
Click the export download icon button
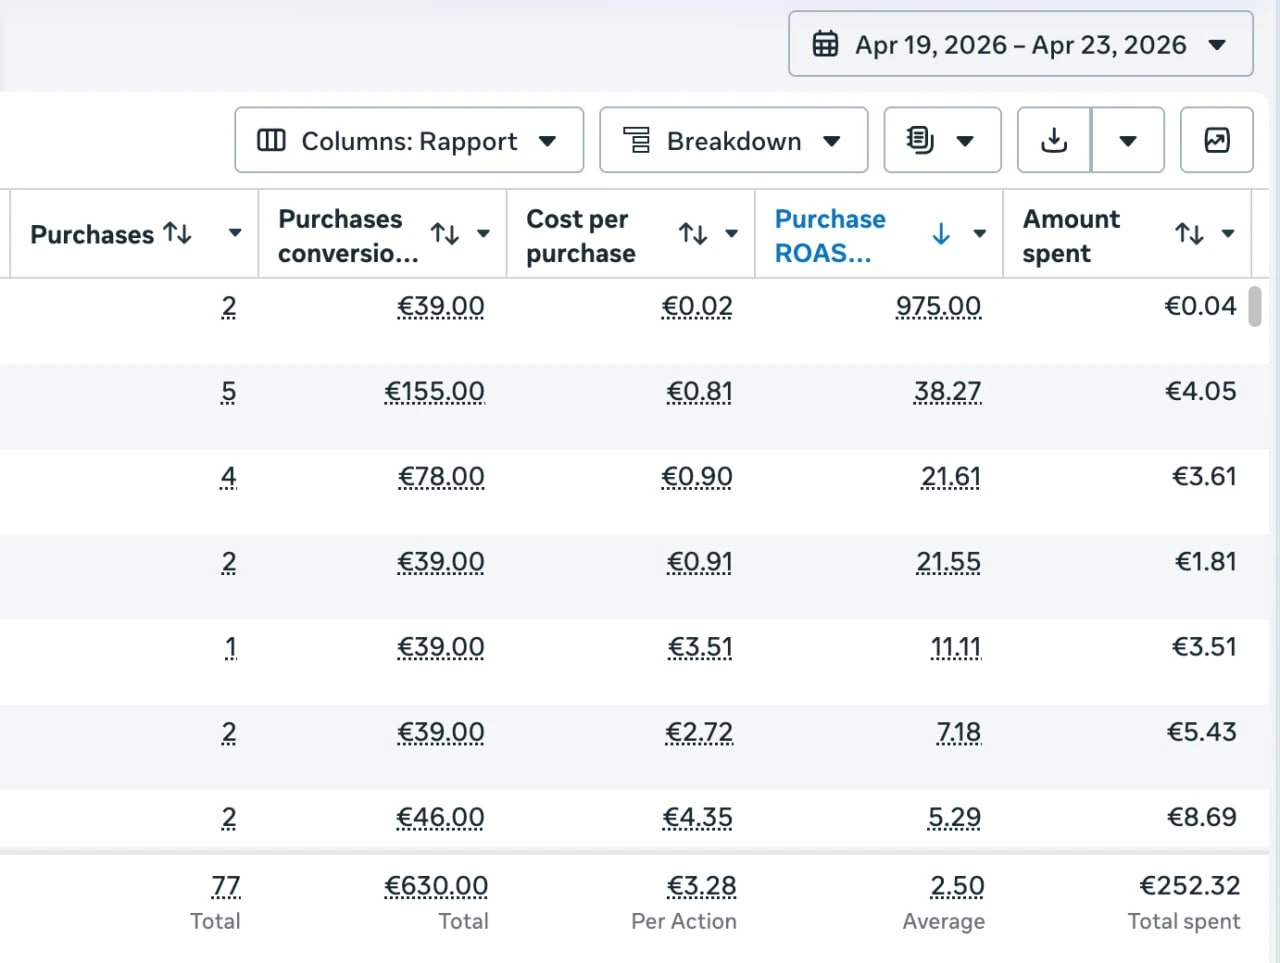[x=1054, y=140]
